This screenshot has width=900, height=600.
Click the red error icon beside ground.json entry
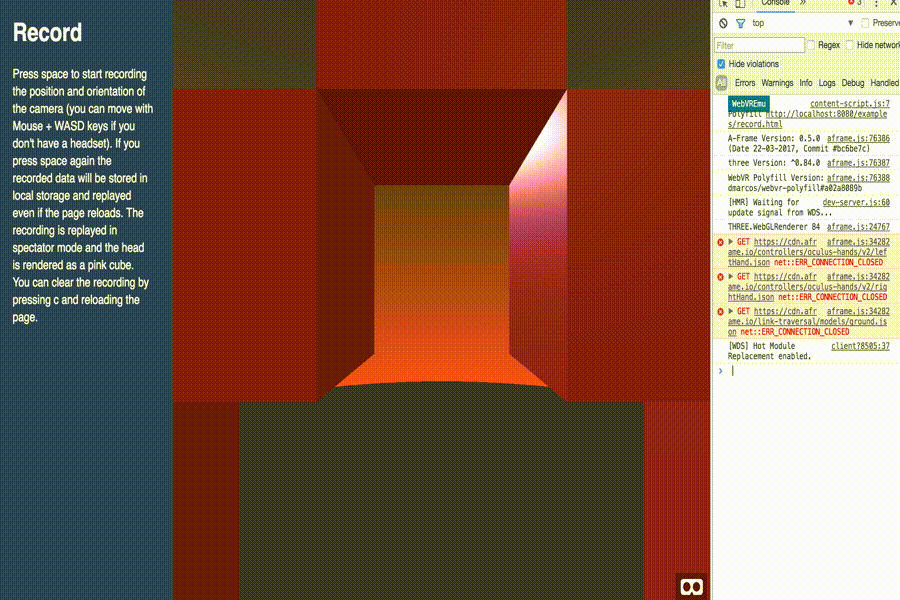coord(720,312)
